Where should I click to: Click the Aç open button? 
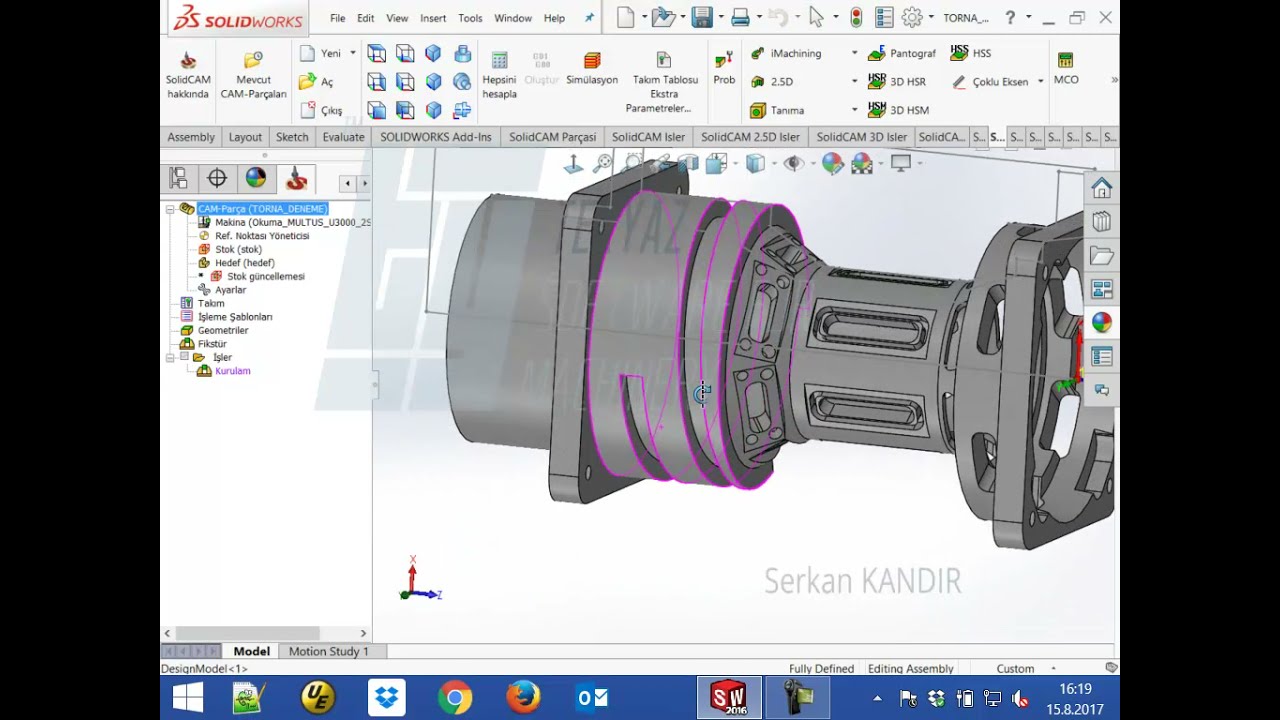coord(317,81)
